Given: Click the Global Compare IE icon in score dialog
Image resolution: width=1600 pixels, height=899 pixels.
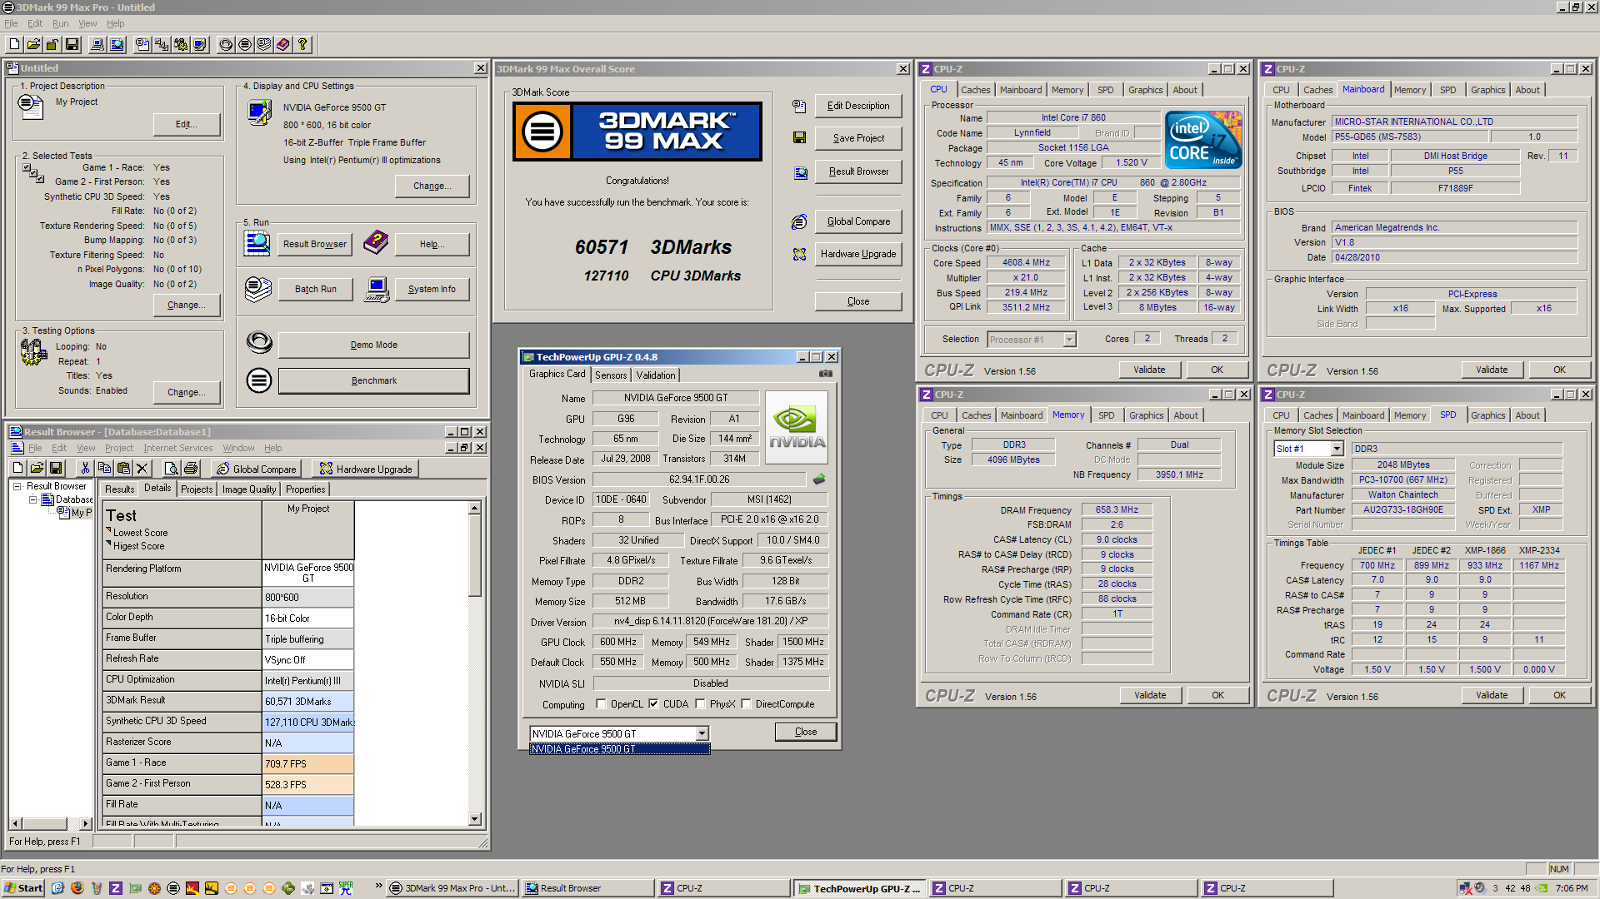Looking at the screenshot, I should (799, 222).
